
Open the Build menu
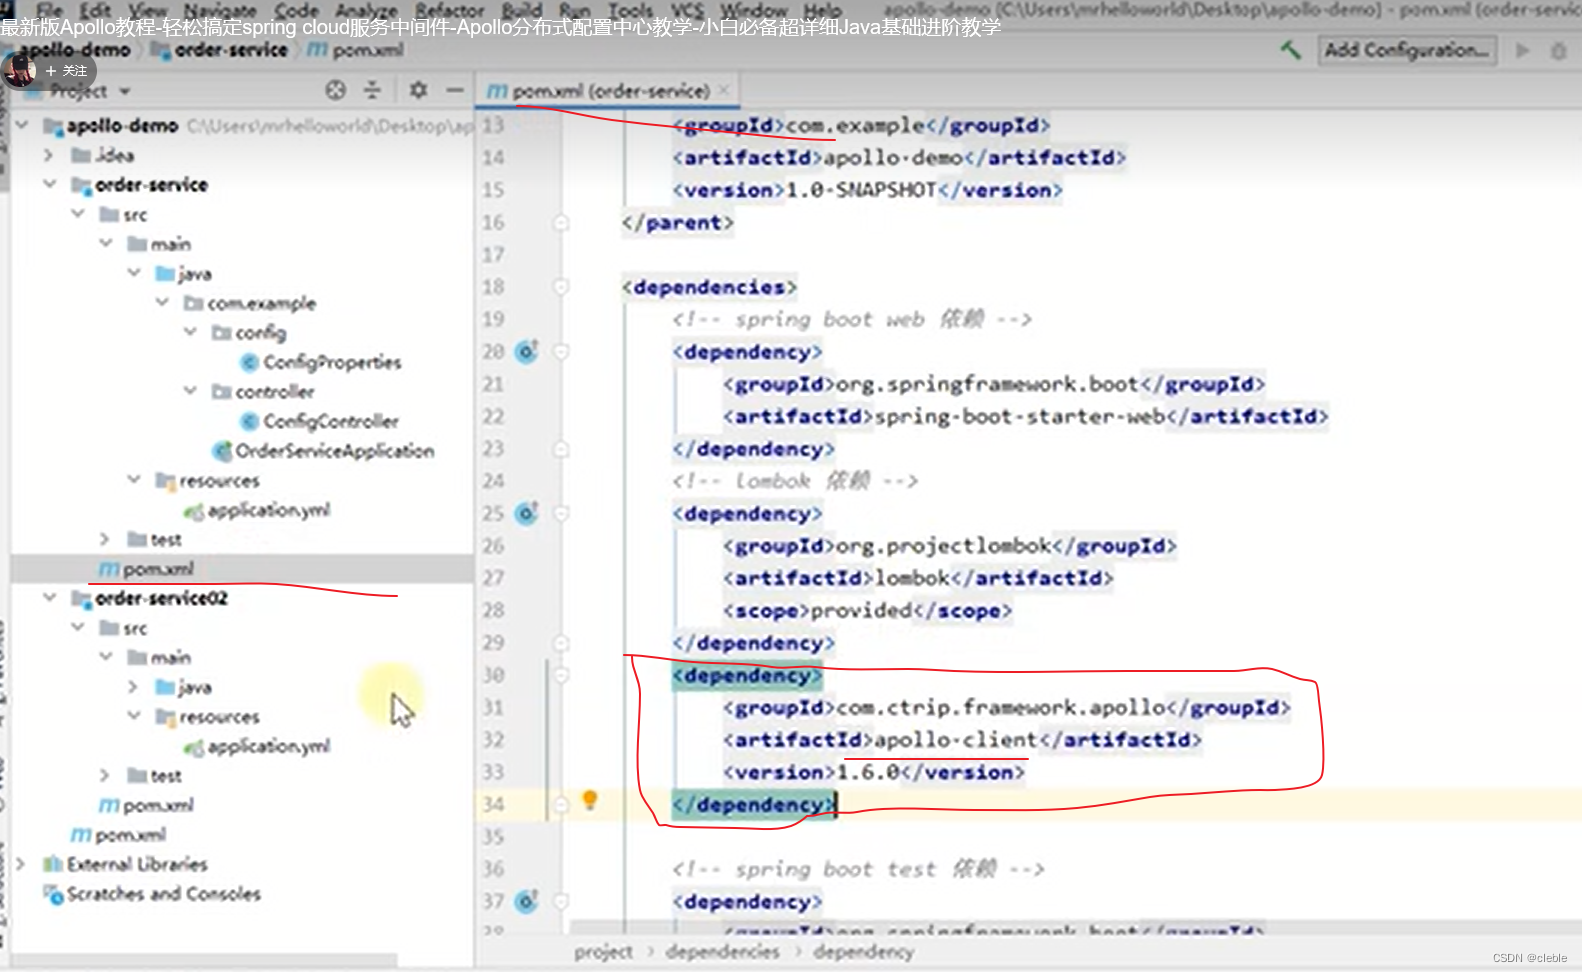pos(521,9)
